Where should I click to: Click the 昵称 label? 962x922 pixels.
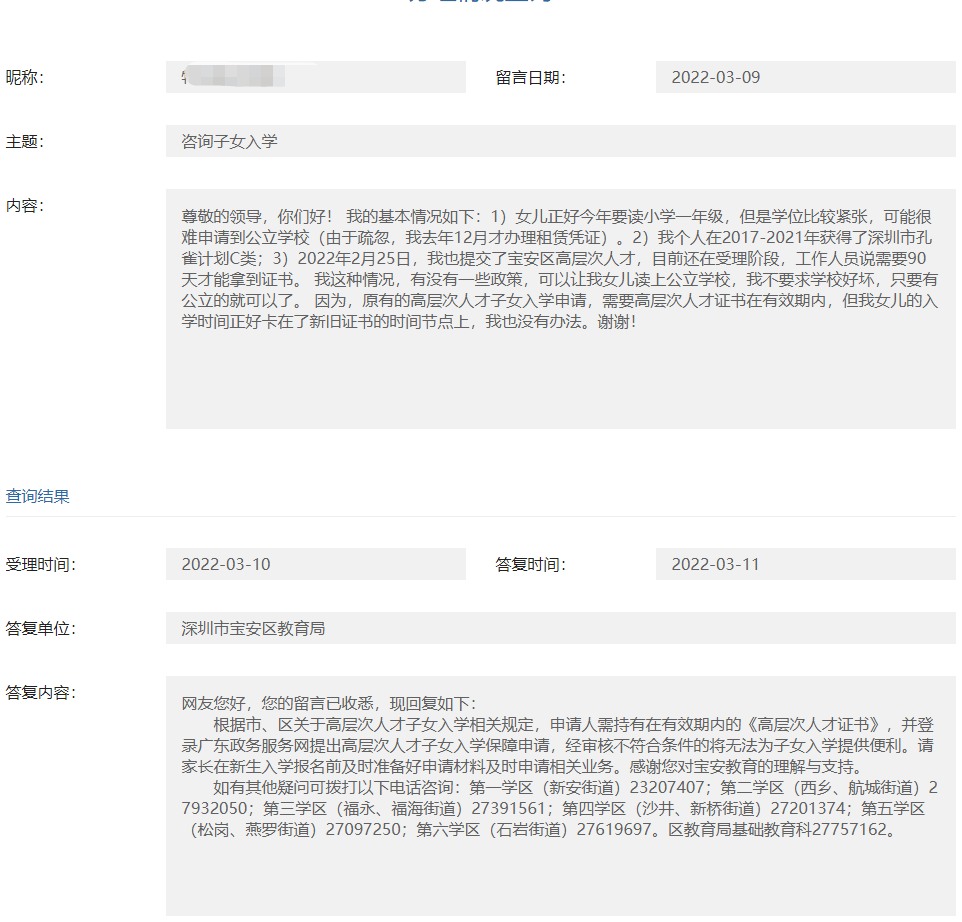click(x=25, y=77)
